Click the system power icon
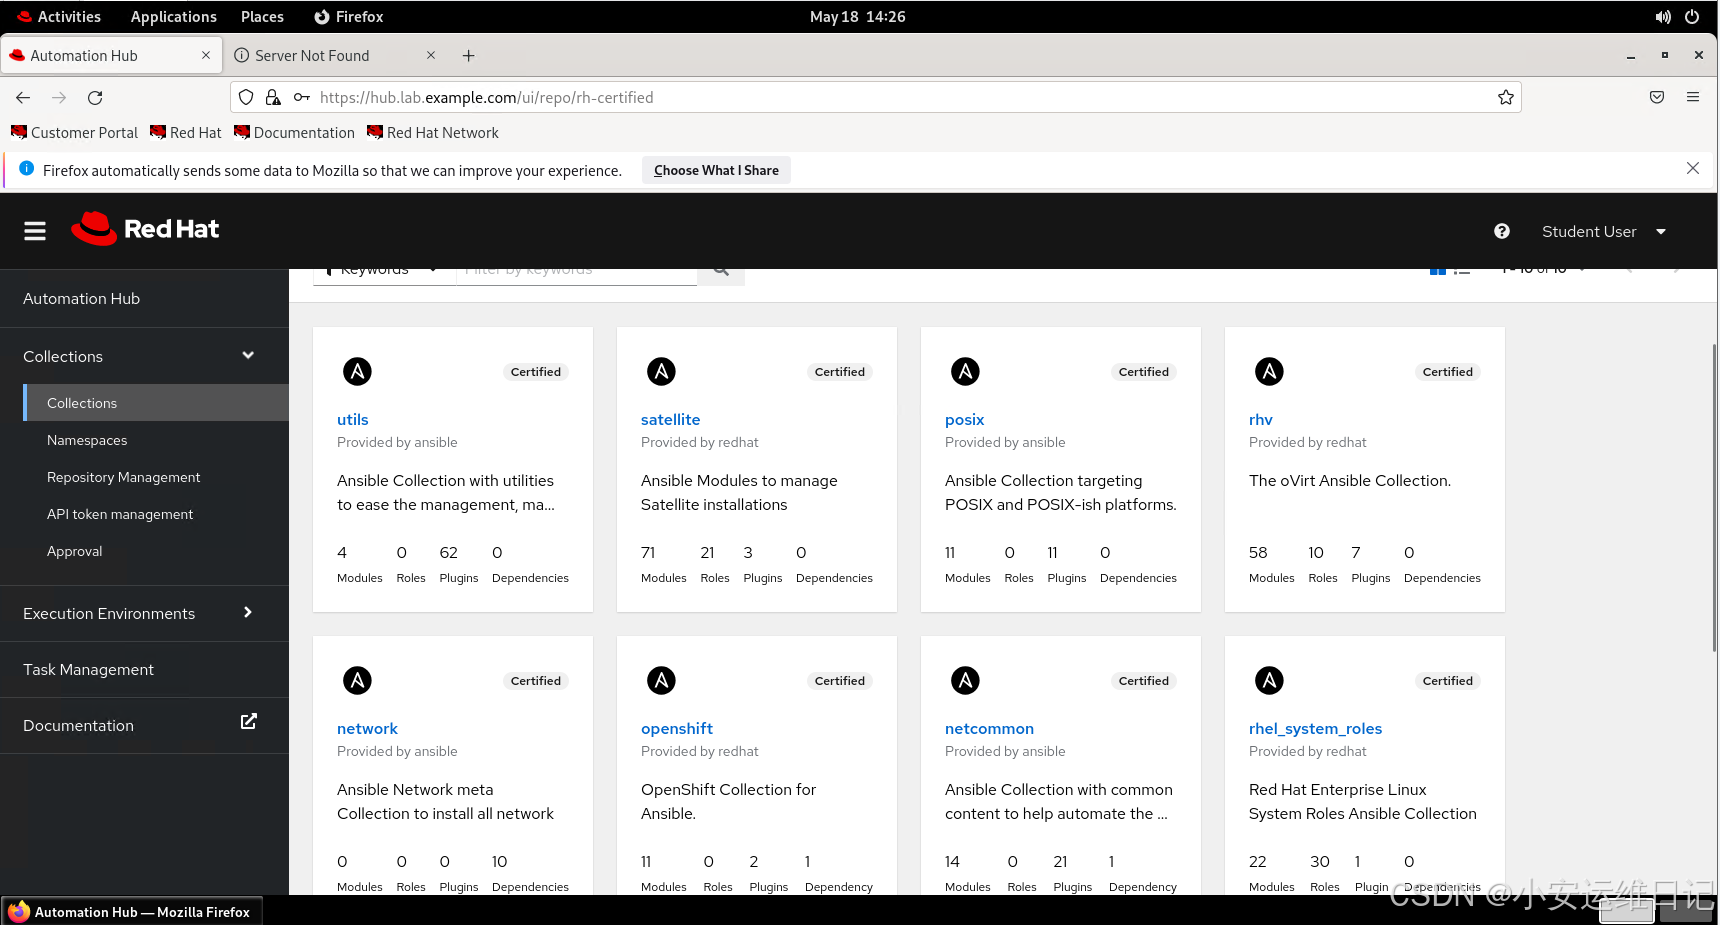1720x925 pixels. click(x=1692, y=16)
